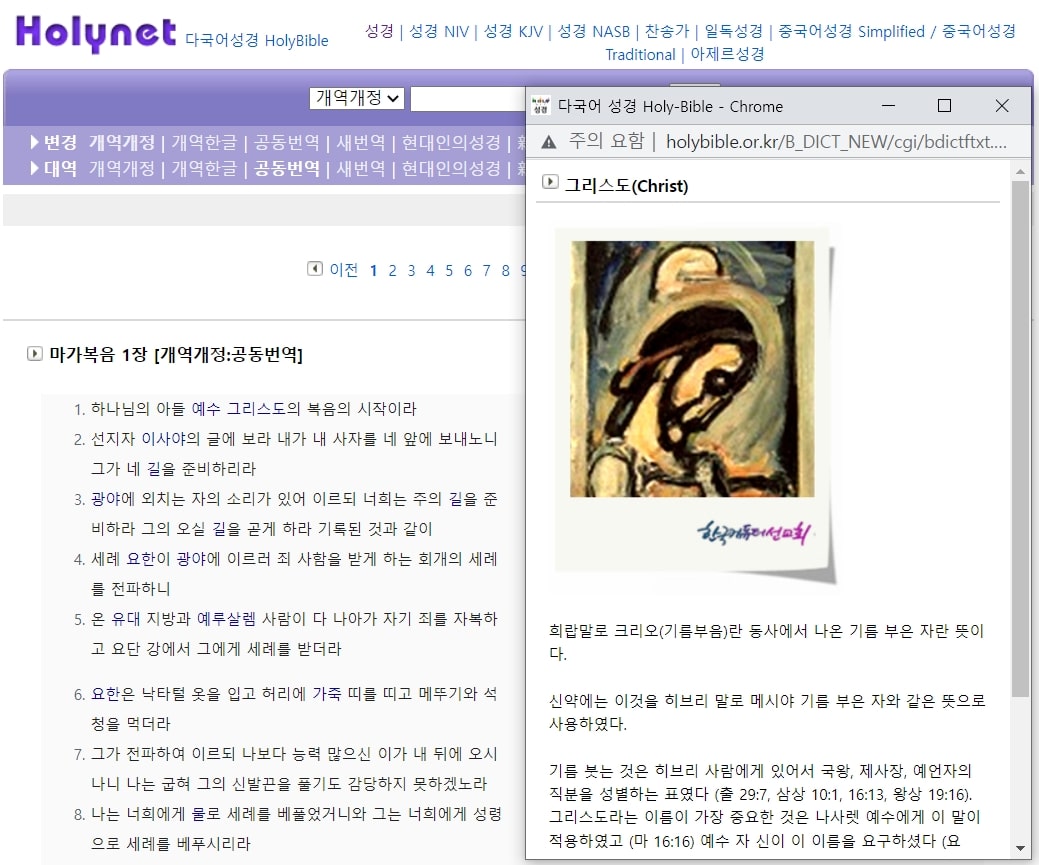Select 현대인의성경 in the 변경 row
1039x865 pixels.
point(451,143)
